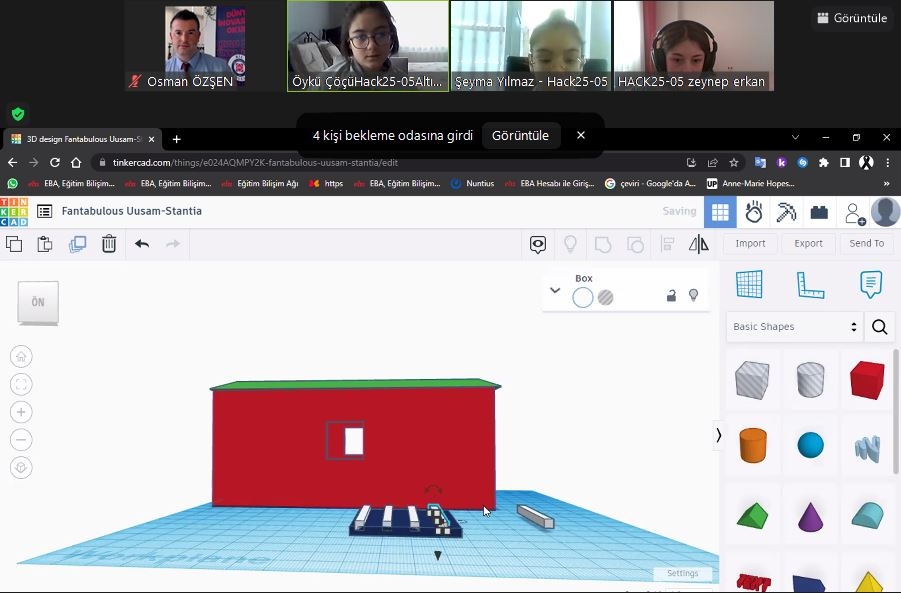The image size is (901, 593).
Task: Collapse the Box shape inspector panel
Action: click(x=555, y=291)
